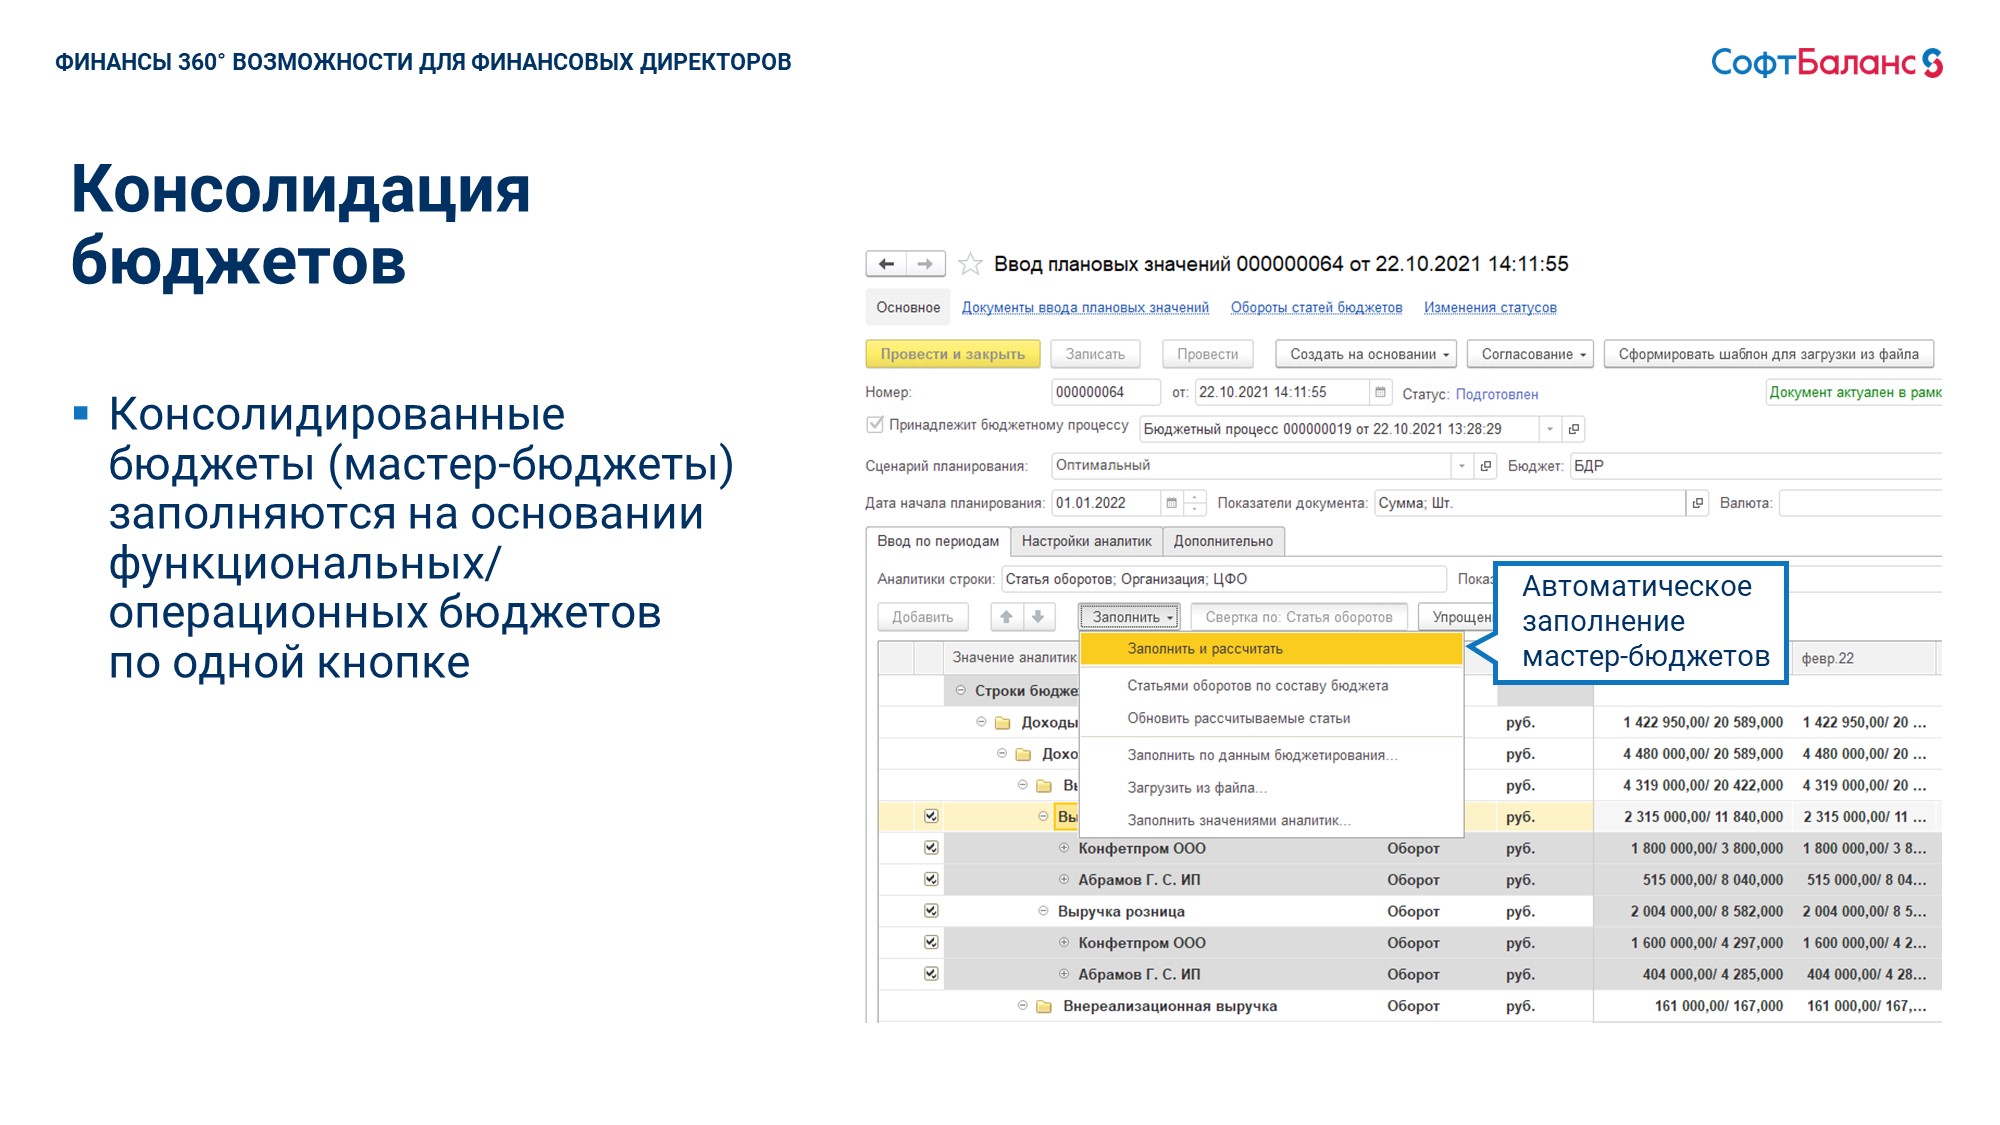Toggle the checkbox of the Выручка розница row
2000x1125 pixels.
coord(931,911)
